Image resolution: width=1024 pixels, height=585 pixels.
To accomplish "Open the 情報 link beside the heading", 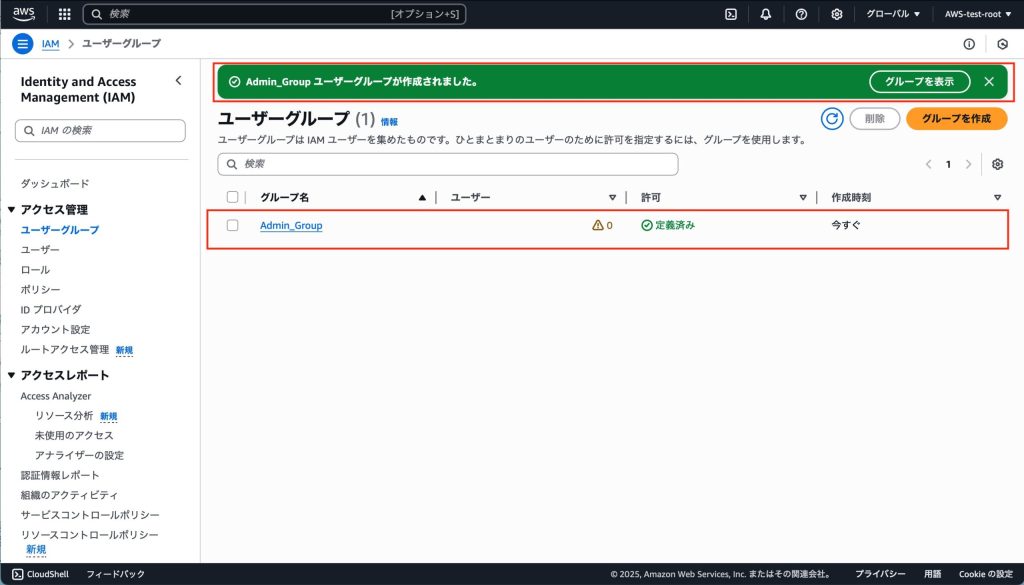I will click(389, 122).
